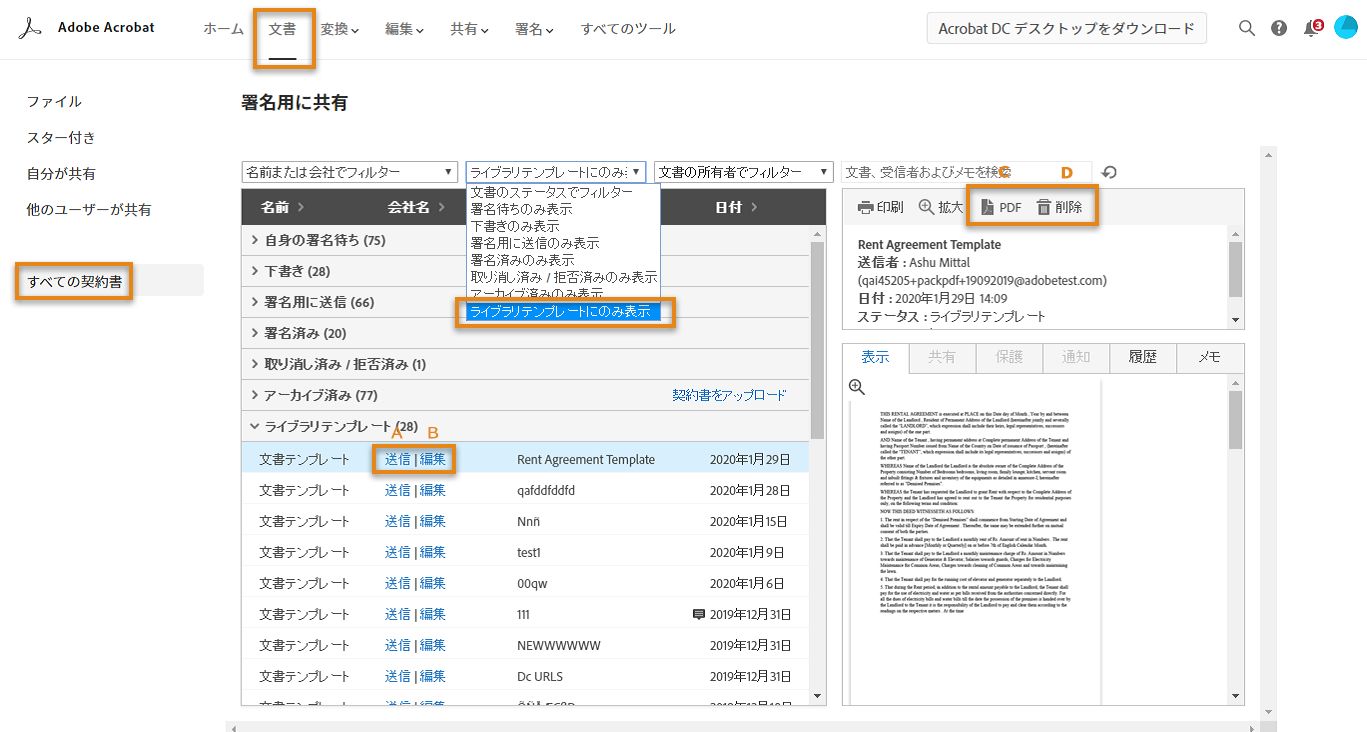The height and width of the screenshot is (732, 1367).
Task: Click 送信 link for NEWWWWWW row
Action: [x=398, y=645]
